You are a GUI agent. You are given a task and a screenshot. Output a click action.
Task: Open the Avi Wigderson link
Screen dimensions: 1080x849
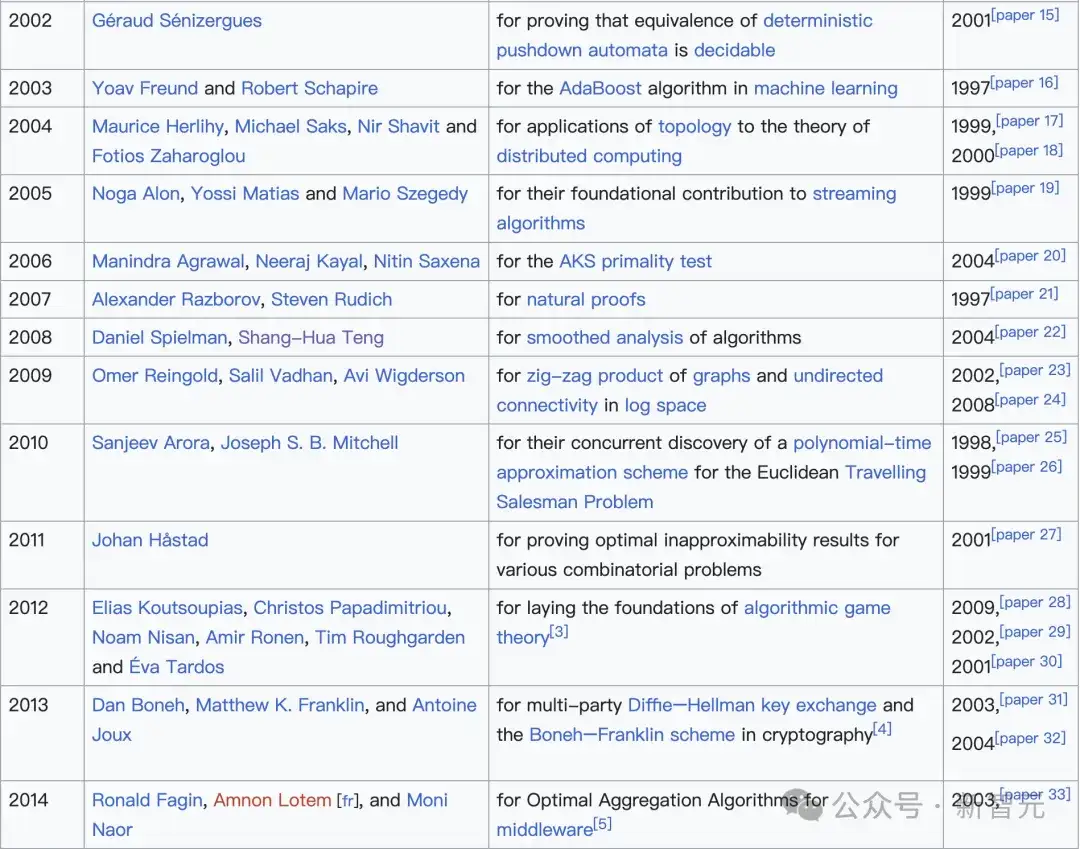pos(404,375)
